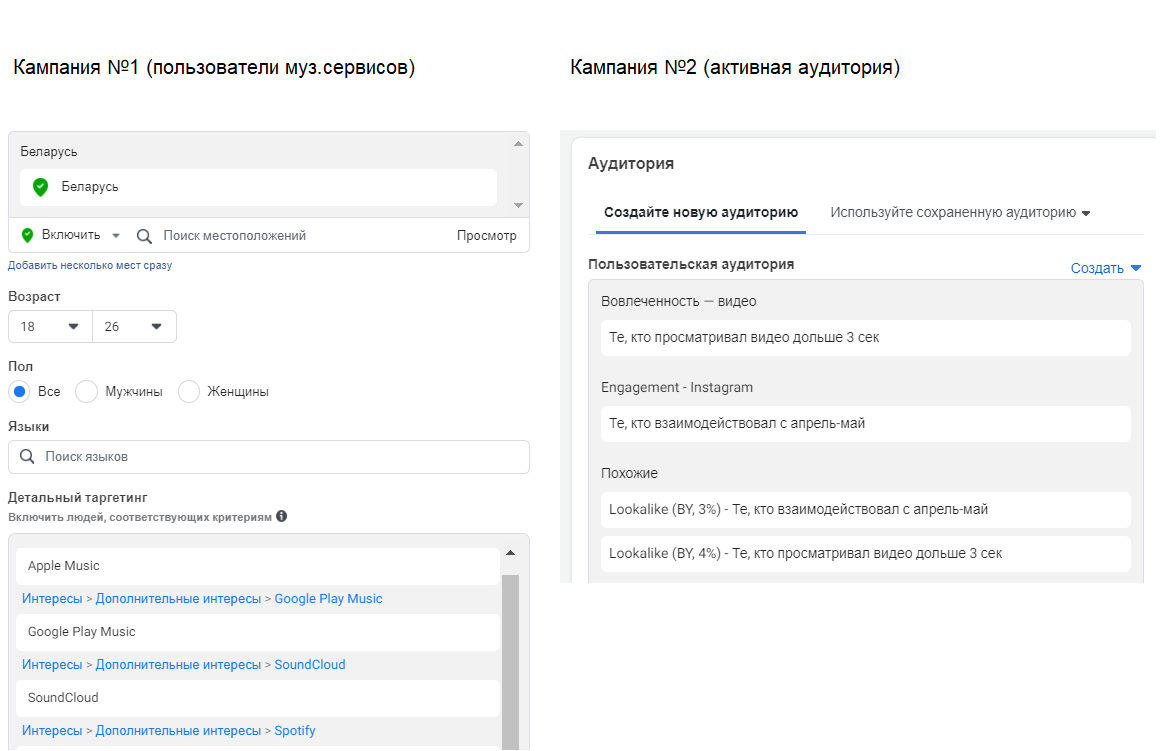Click audience 'Те, кто взаимодействовал с апрель-май'

click(x=866, y=423)
